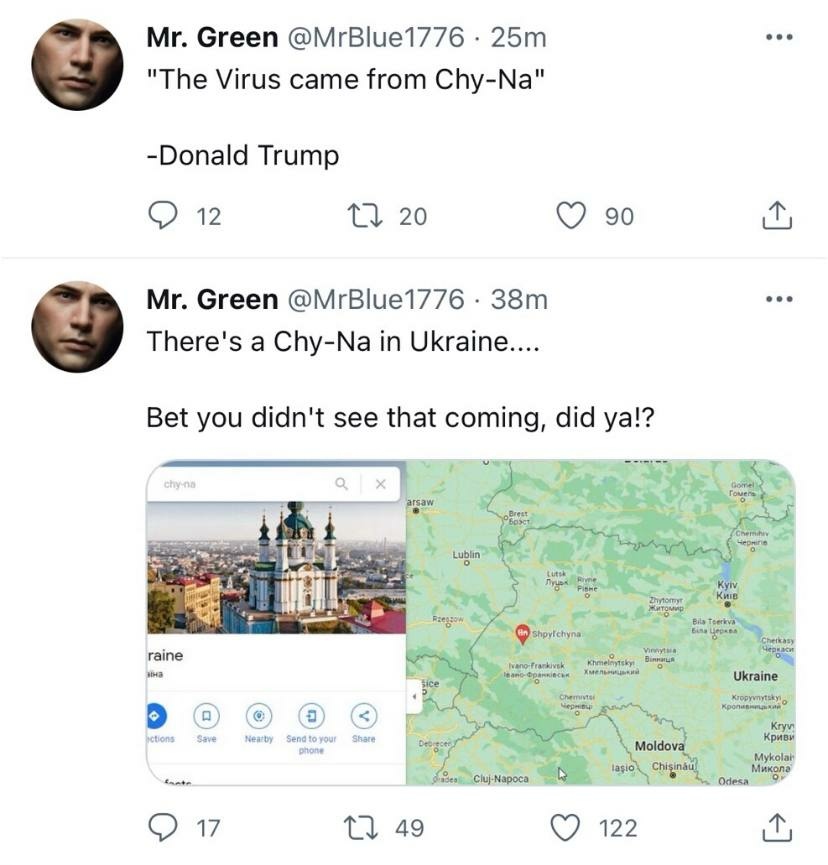
Task: Click the Save icon in the map panel
Action: [206, 716]
